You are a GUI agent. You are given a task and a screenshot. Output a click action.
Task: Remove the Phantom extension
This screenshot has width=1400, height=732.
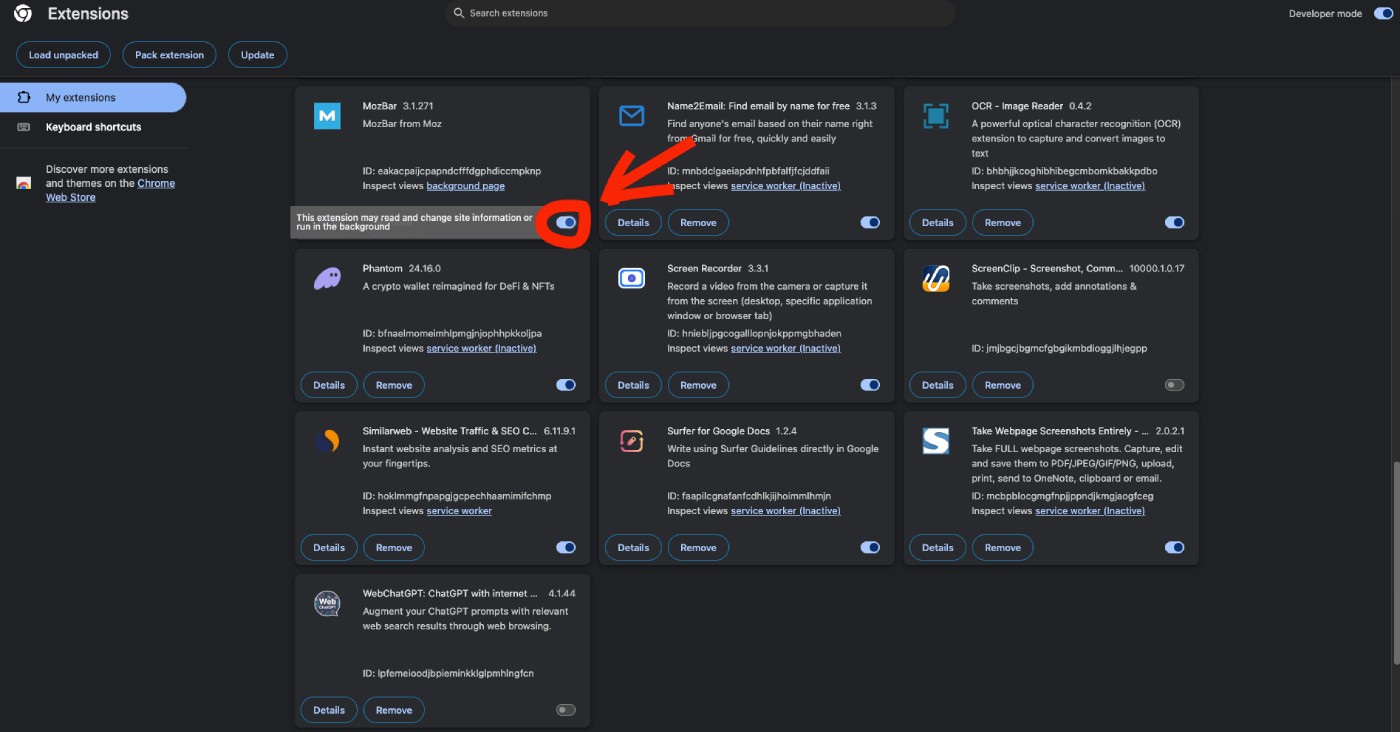pyautogui.click(x=393, y=384)
